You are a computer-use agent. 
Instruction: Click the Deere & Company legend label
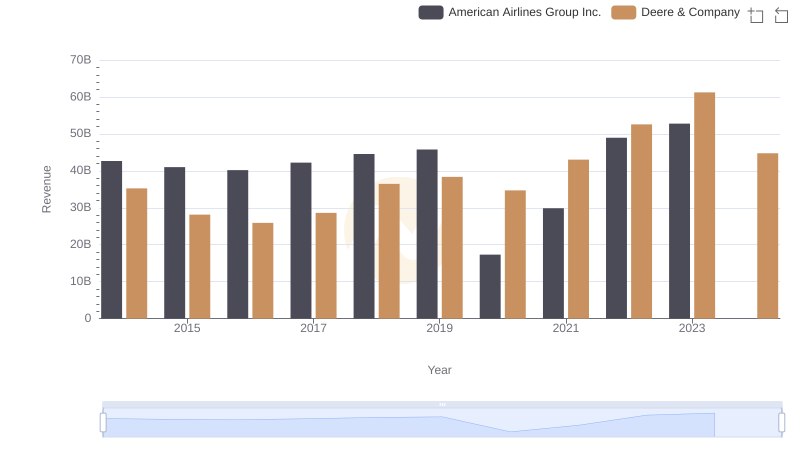(690, 12)
